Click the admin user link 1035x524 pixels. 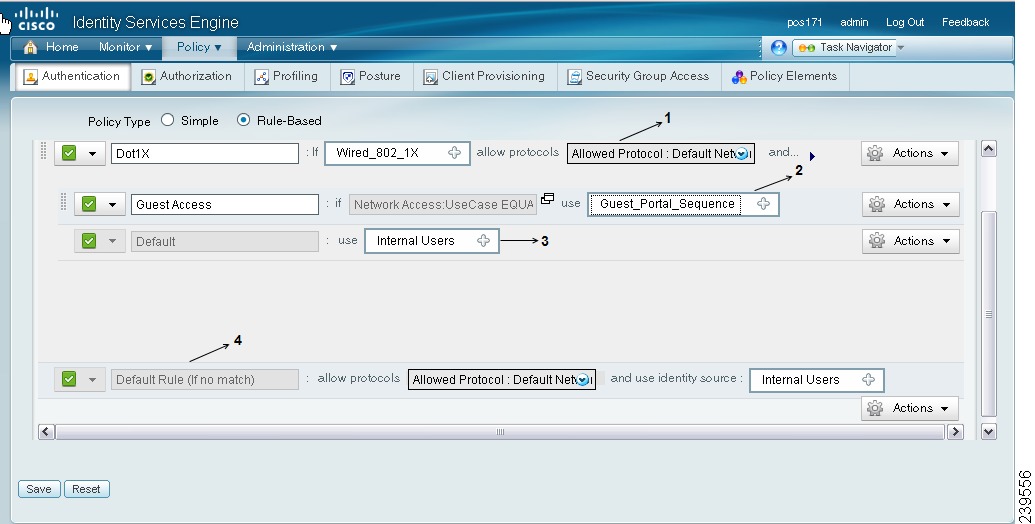point(854,22)
